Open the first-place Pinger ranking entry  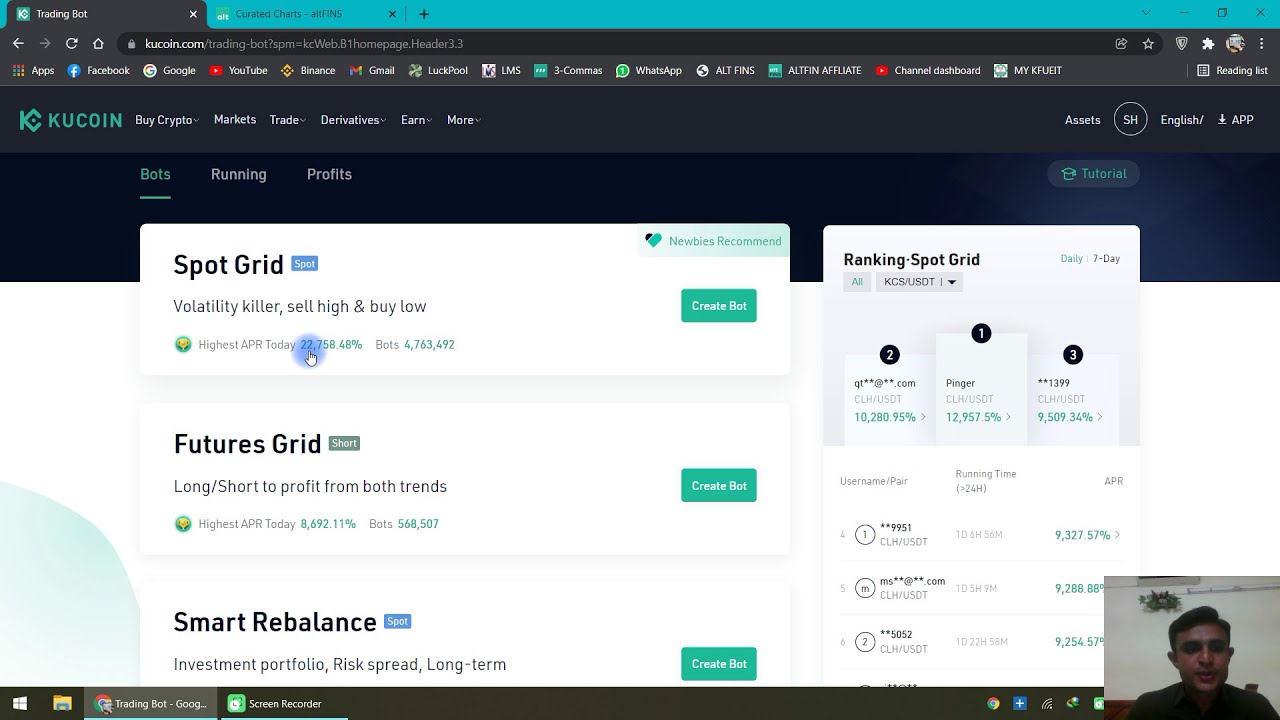pos(981,390)
